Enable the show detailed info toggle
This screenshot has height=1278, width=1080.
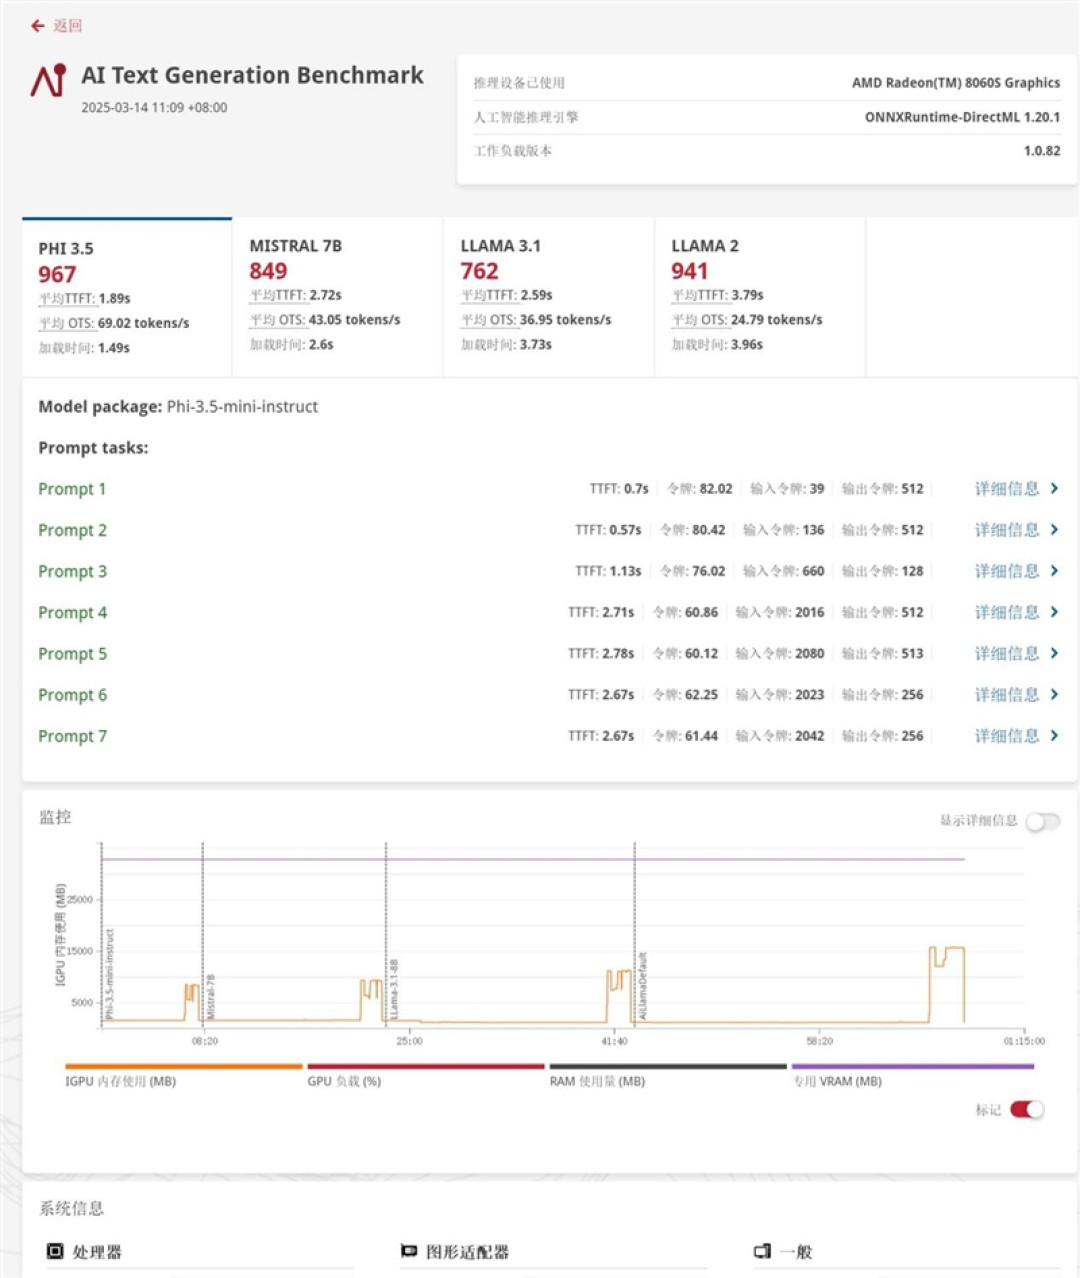(1042, 821)
